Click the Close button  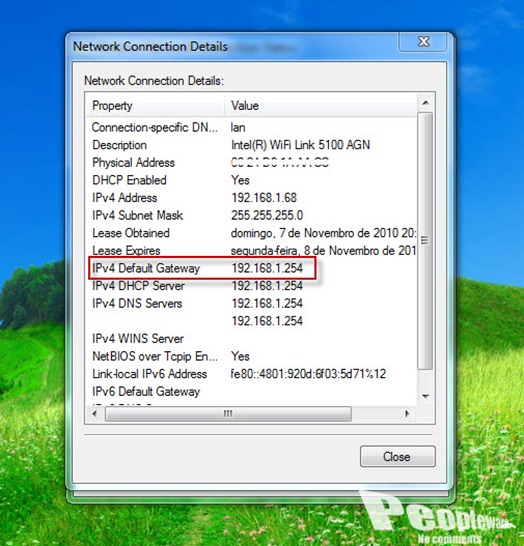pyautogui.click(x=398, y=456)
